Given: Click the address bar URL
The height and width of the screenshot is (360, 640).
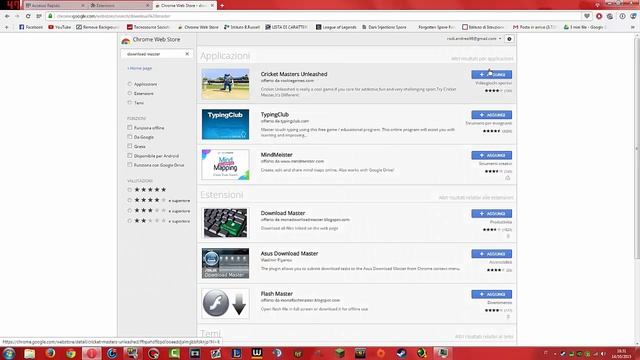Looking at the screenshot, I should click(113, 16).
